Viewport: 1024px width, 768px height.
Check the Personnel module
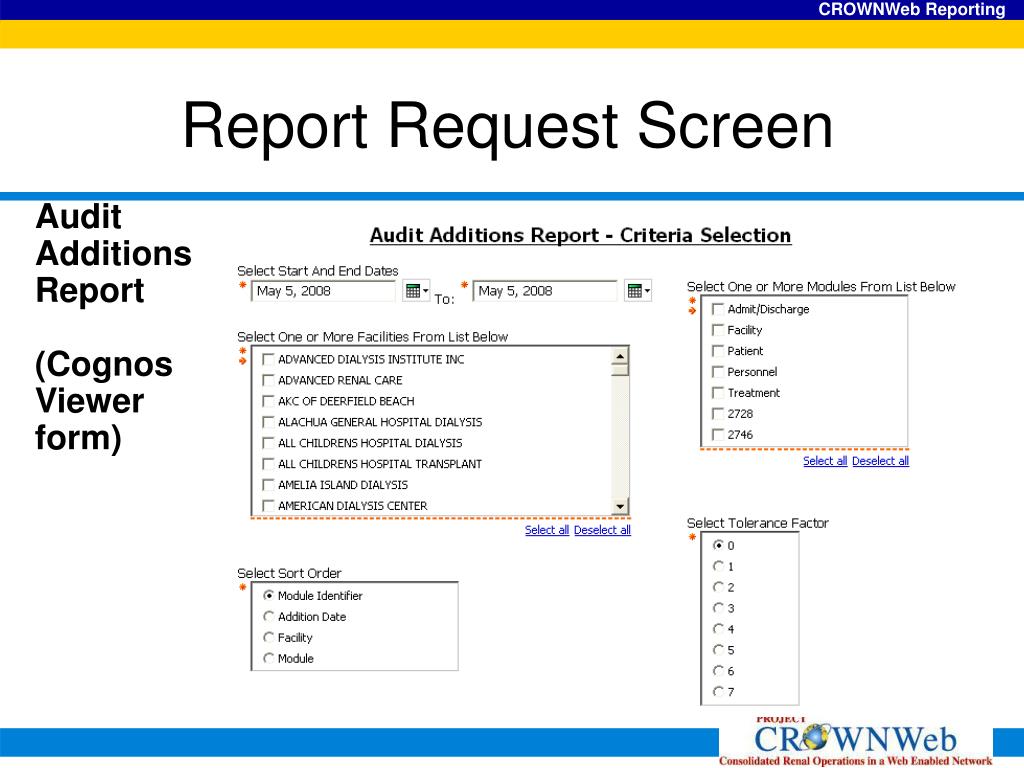coord(718,372)
